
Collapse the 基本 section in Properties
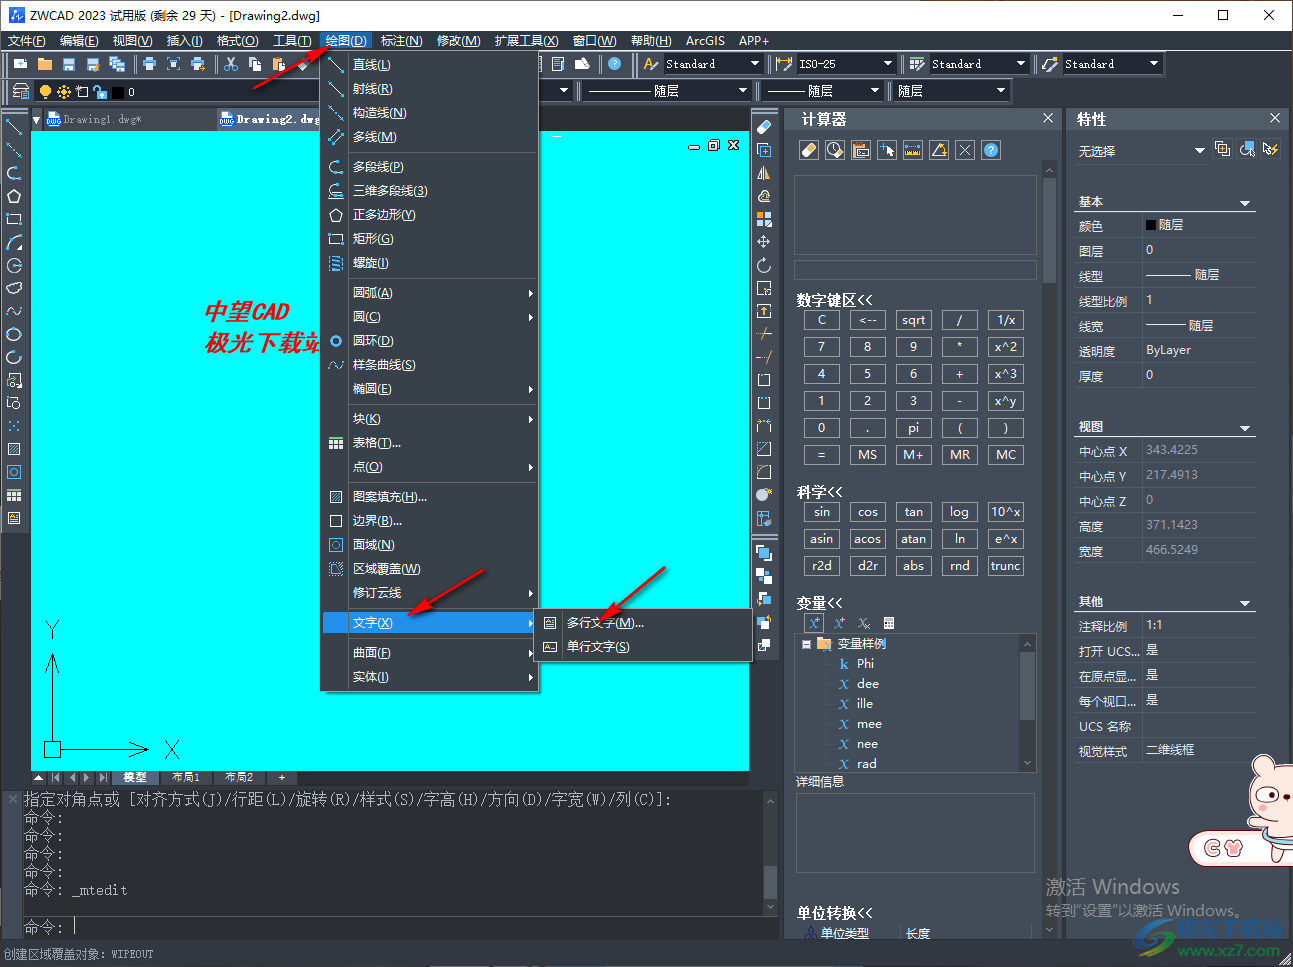point(1245,203)
